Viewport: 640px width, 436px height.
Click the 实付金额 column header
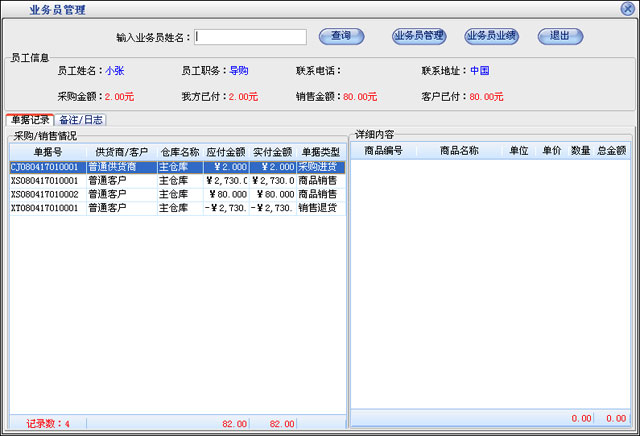[273, 152]
